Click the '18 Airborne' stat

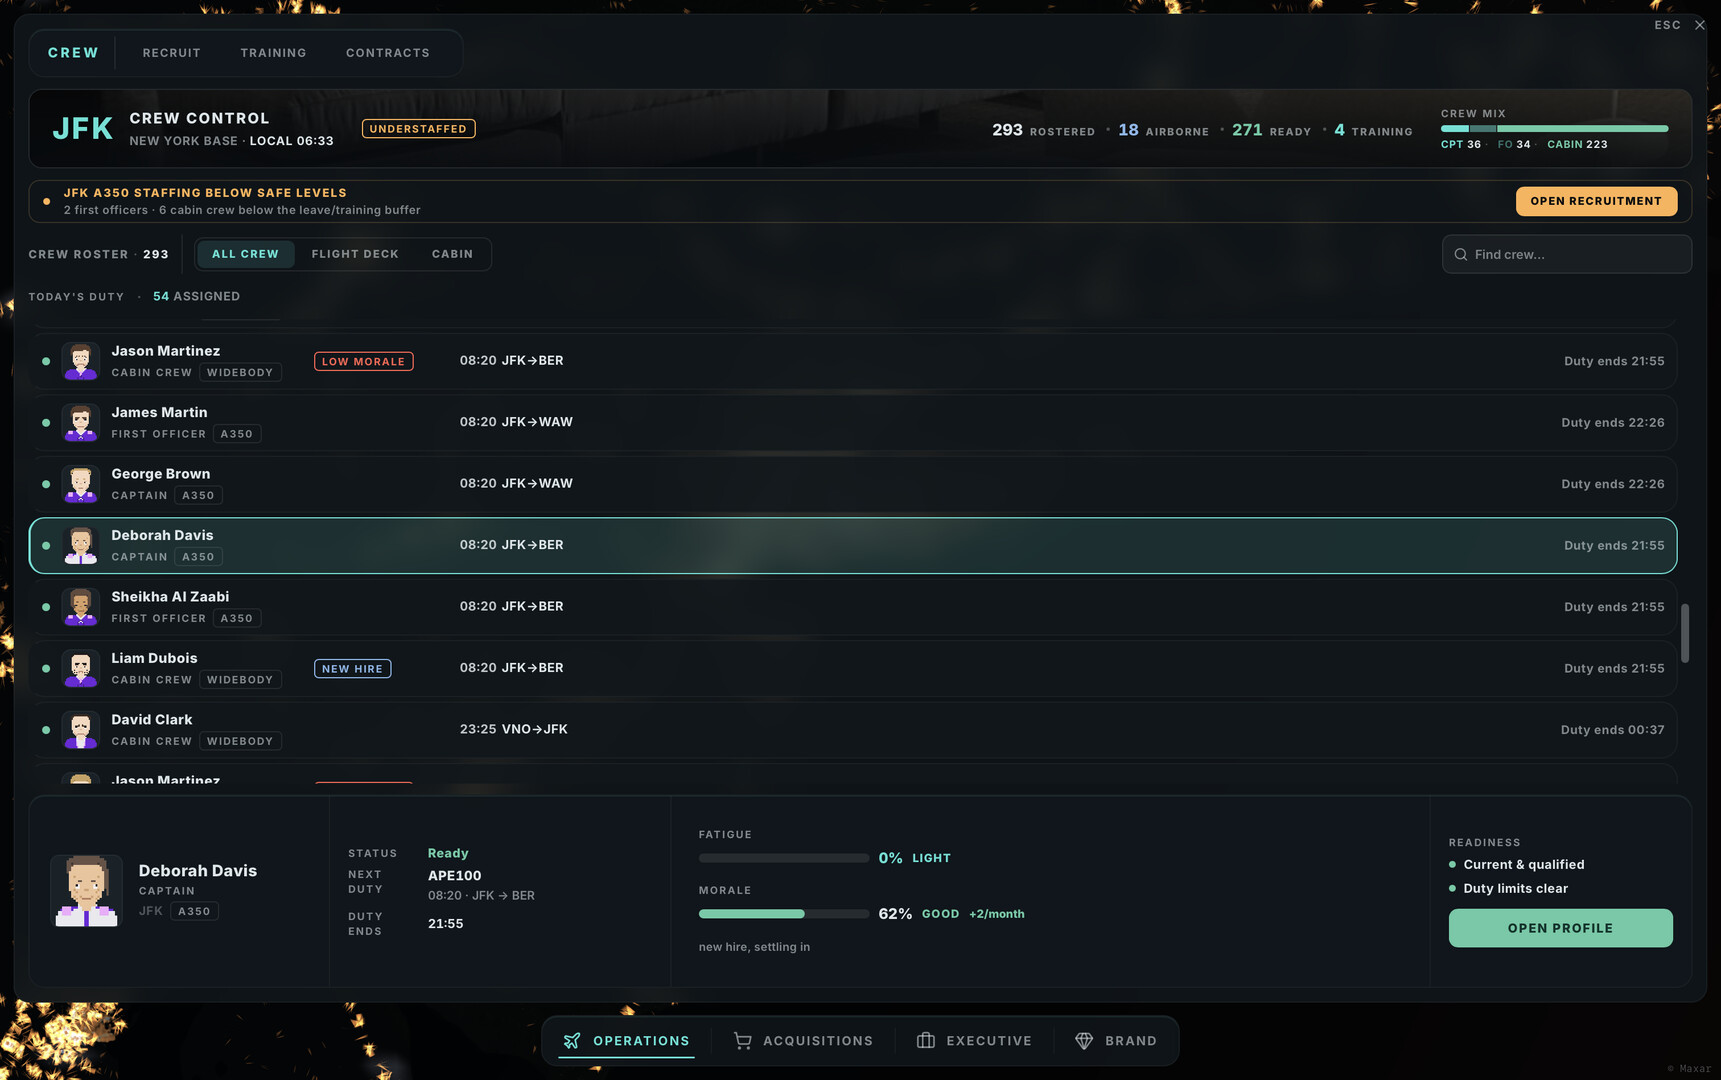(1163, 130)
